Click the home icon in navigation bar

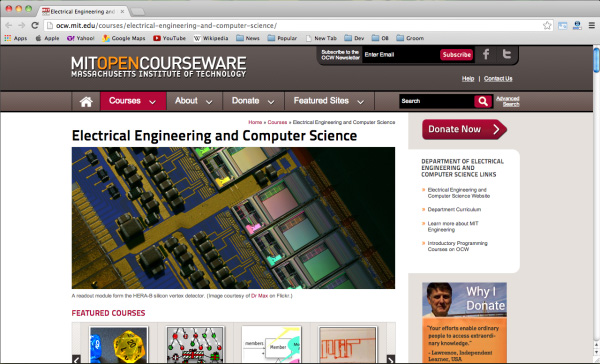point(86,101)
